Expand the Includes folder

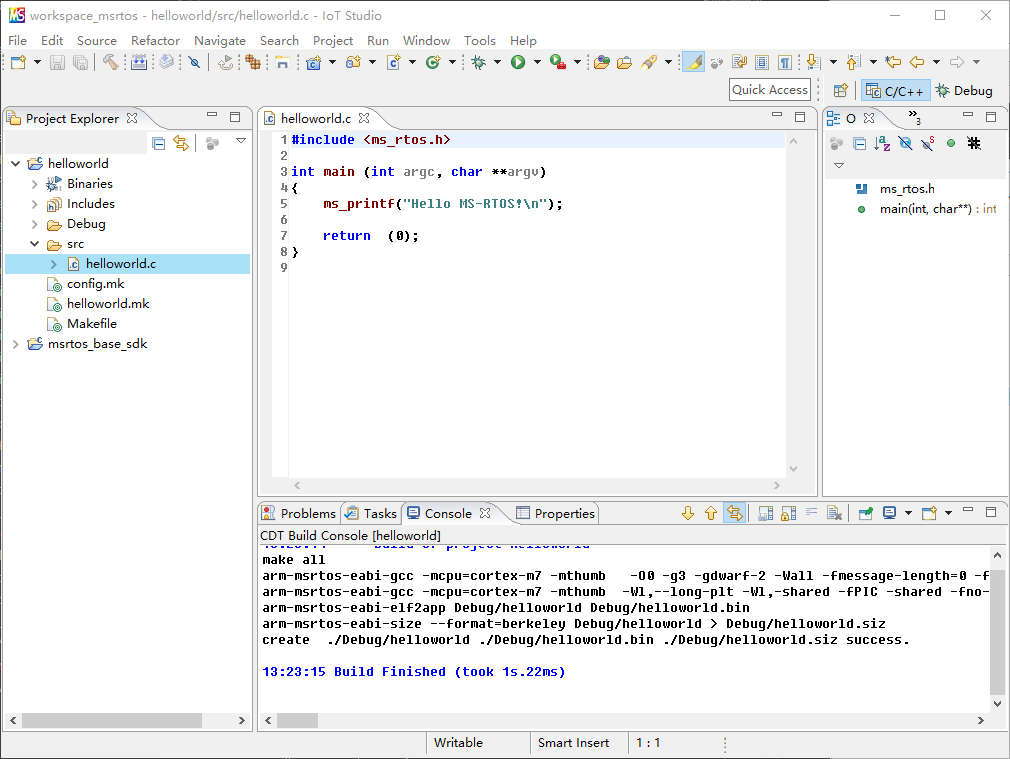(35, 204)
